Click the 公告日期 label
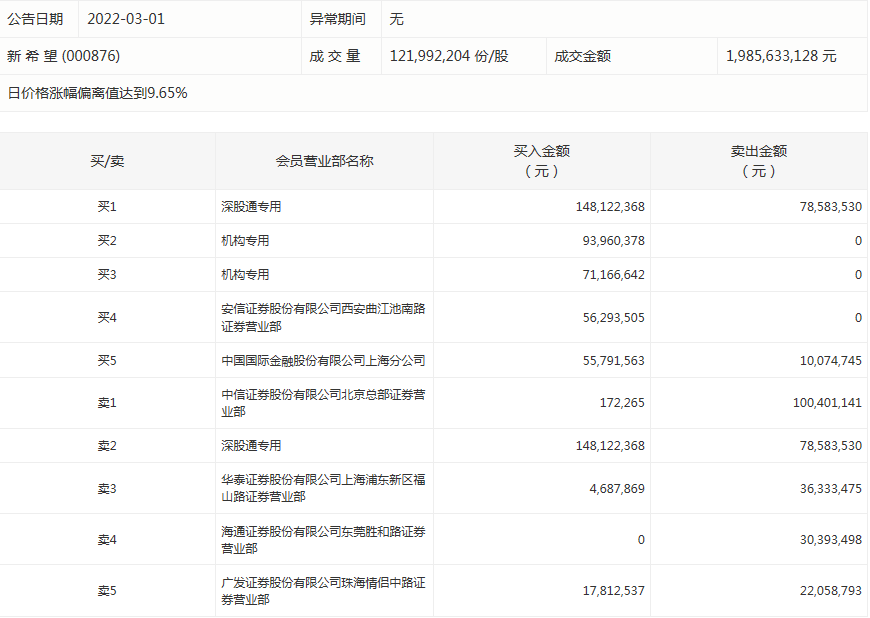 (35, 19)
